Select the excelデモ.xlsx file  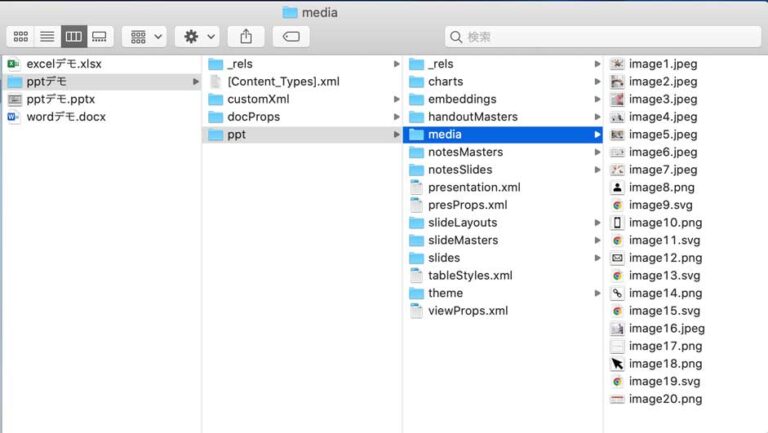click(x=64, y=64)
